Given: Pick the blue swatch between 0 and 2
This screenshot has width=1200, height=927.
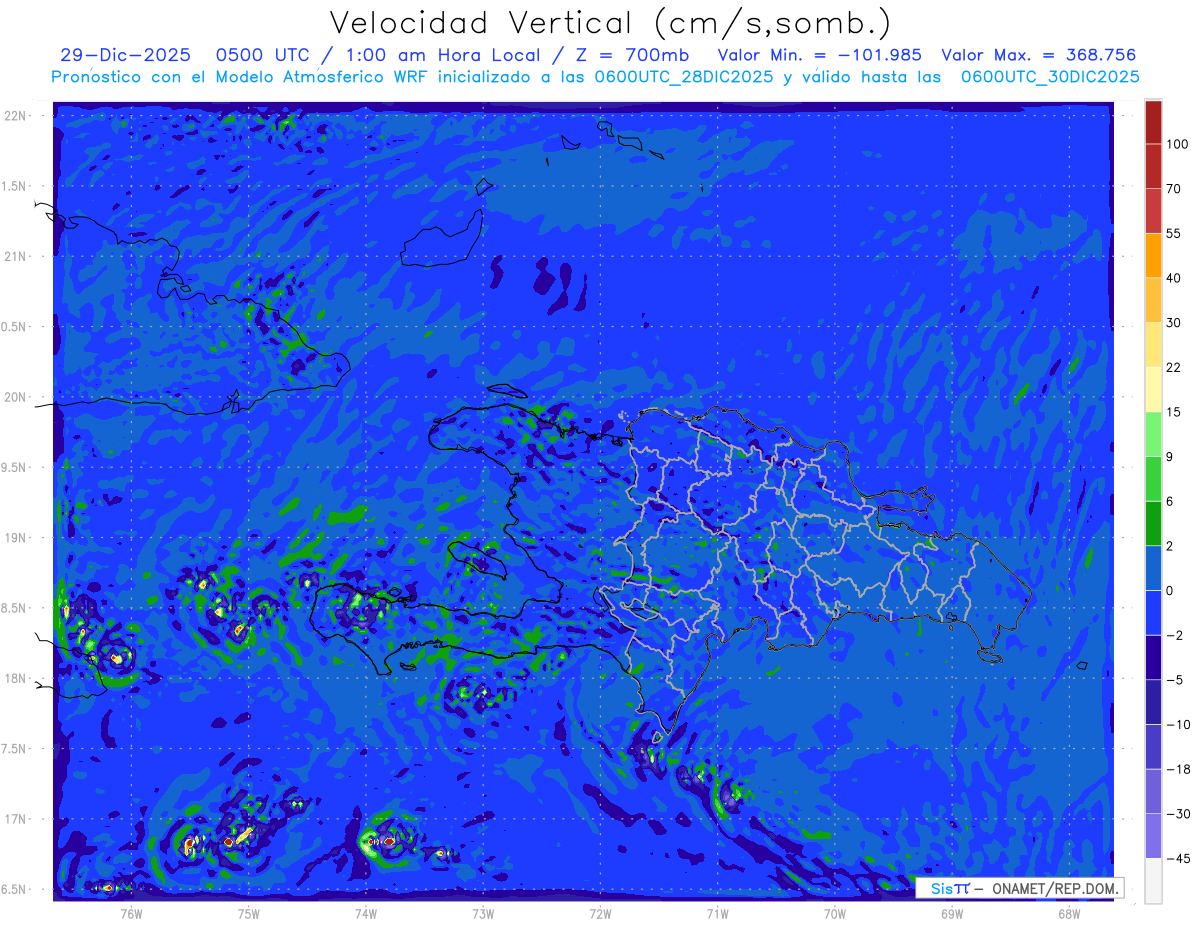Looking at the screenshot, I should pyautogui.click(x=1153, y=568).
